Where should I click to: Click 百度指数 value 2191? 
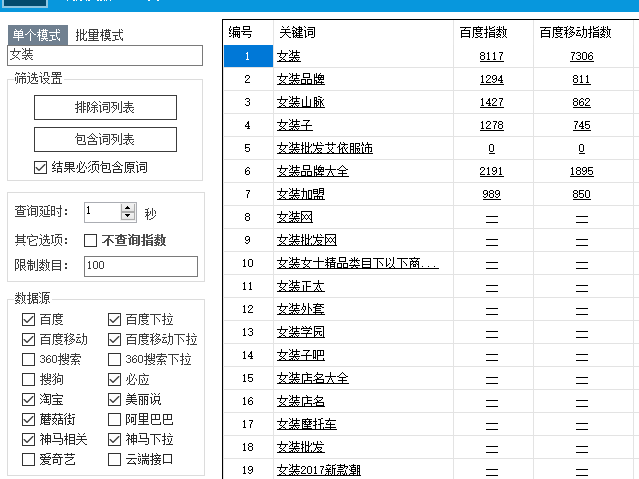[x=491, y=171]
